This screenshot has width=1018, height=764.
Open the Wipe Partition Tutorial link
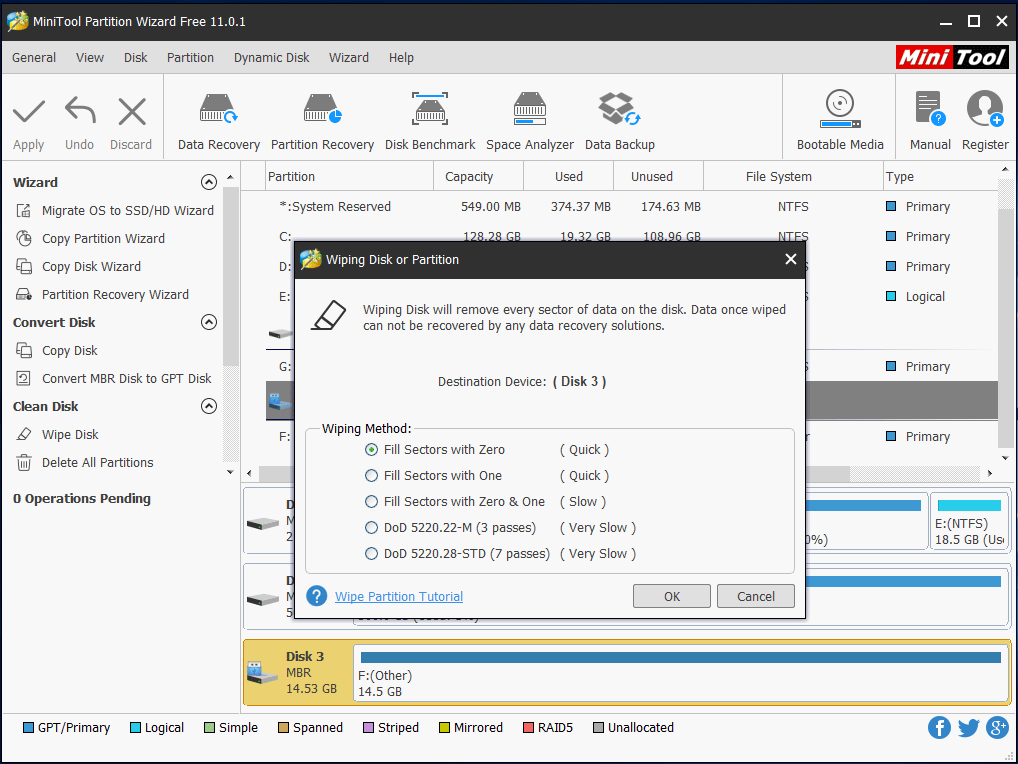[399, 597]
